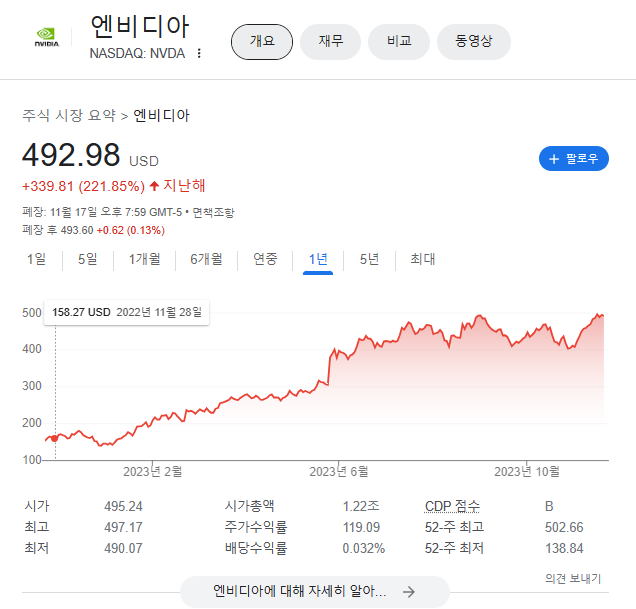Switch chart to 1개월 range
The width and height of the screenshot is (636, 609).
click(144, 259)
